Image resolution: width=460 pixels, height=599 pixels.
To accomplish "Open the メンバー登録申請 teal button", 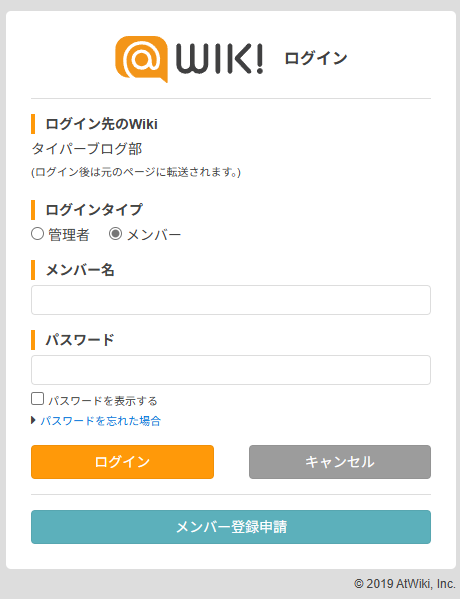I will coord(231,527).
